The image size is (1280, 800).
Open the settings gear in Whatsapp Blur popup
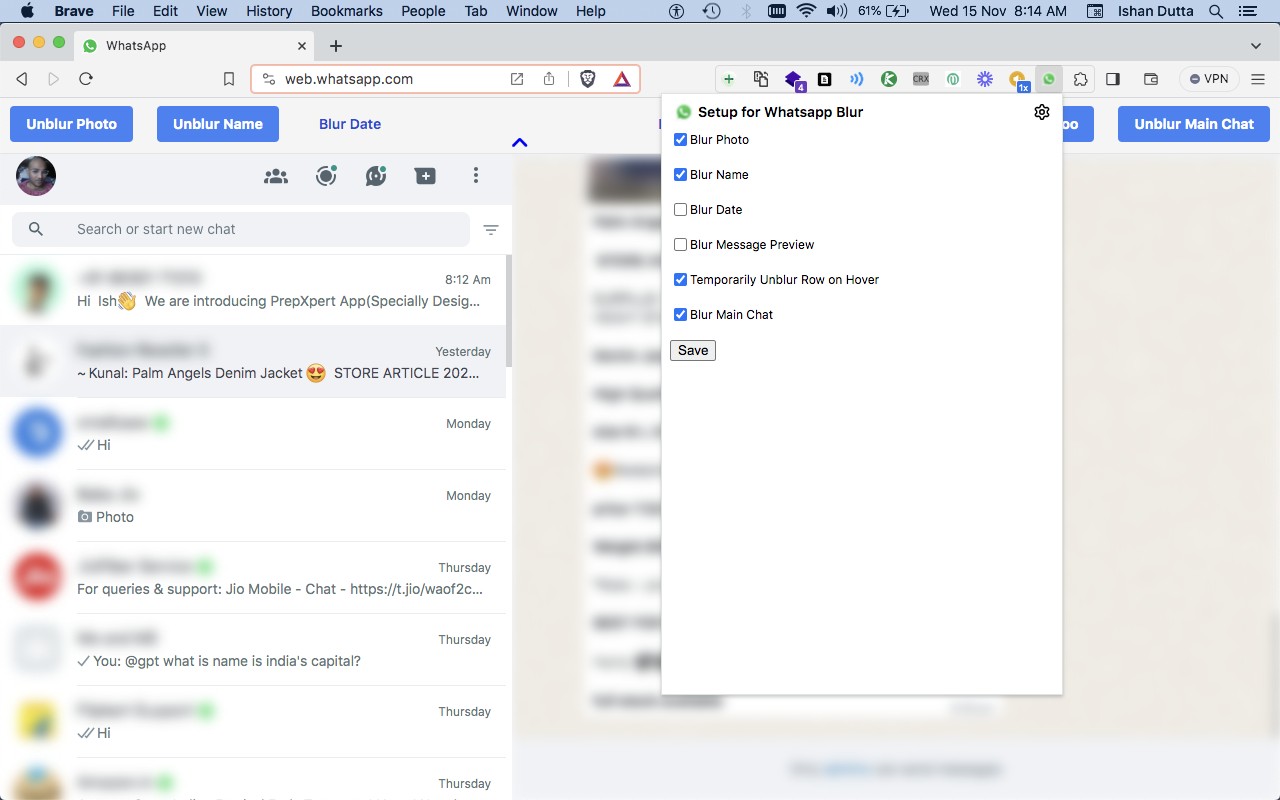[1042, 112]
